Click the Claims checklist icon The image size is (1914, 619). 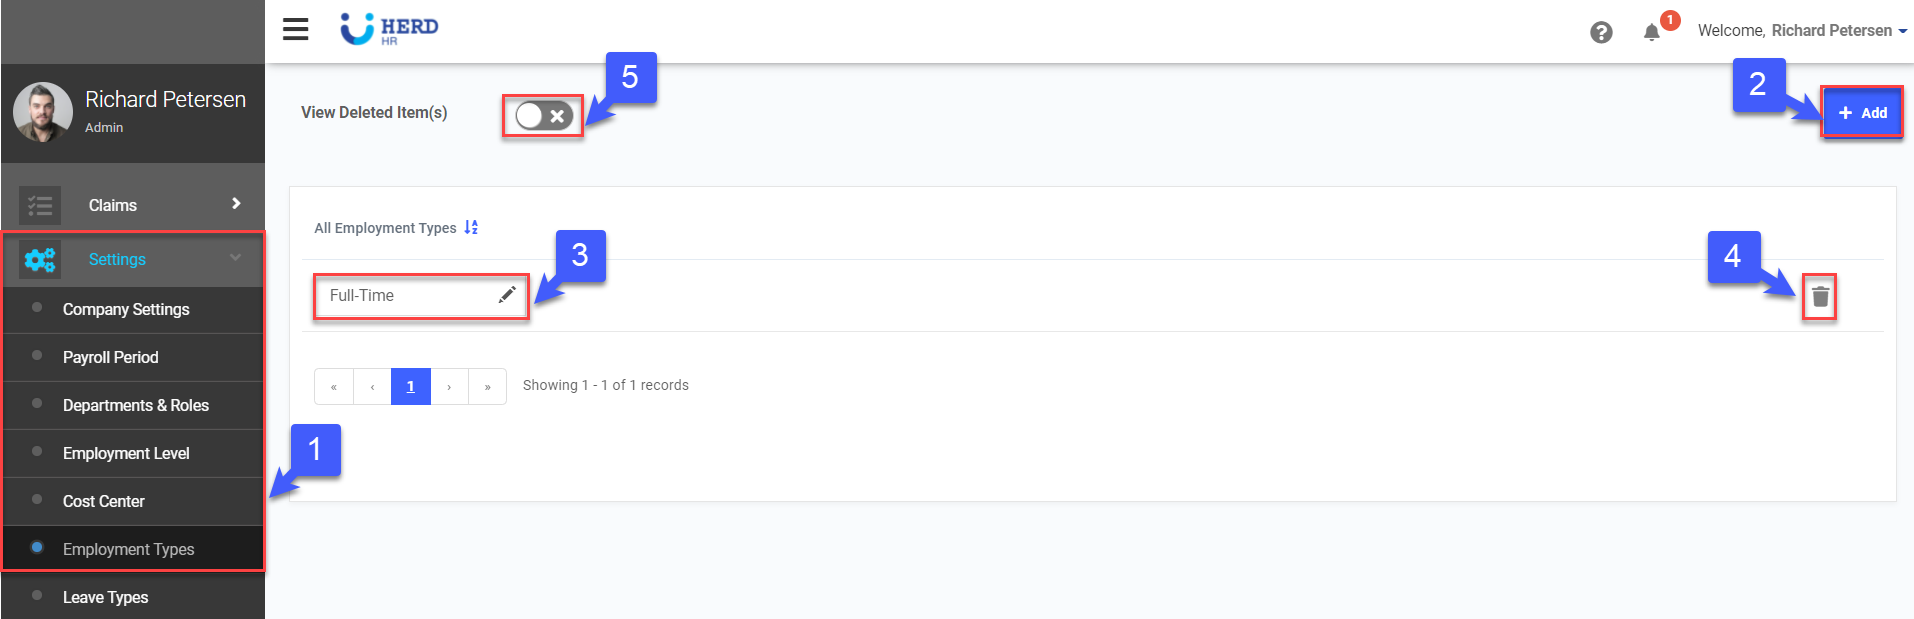(40, 206)
